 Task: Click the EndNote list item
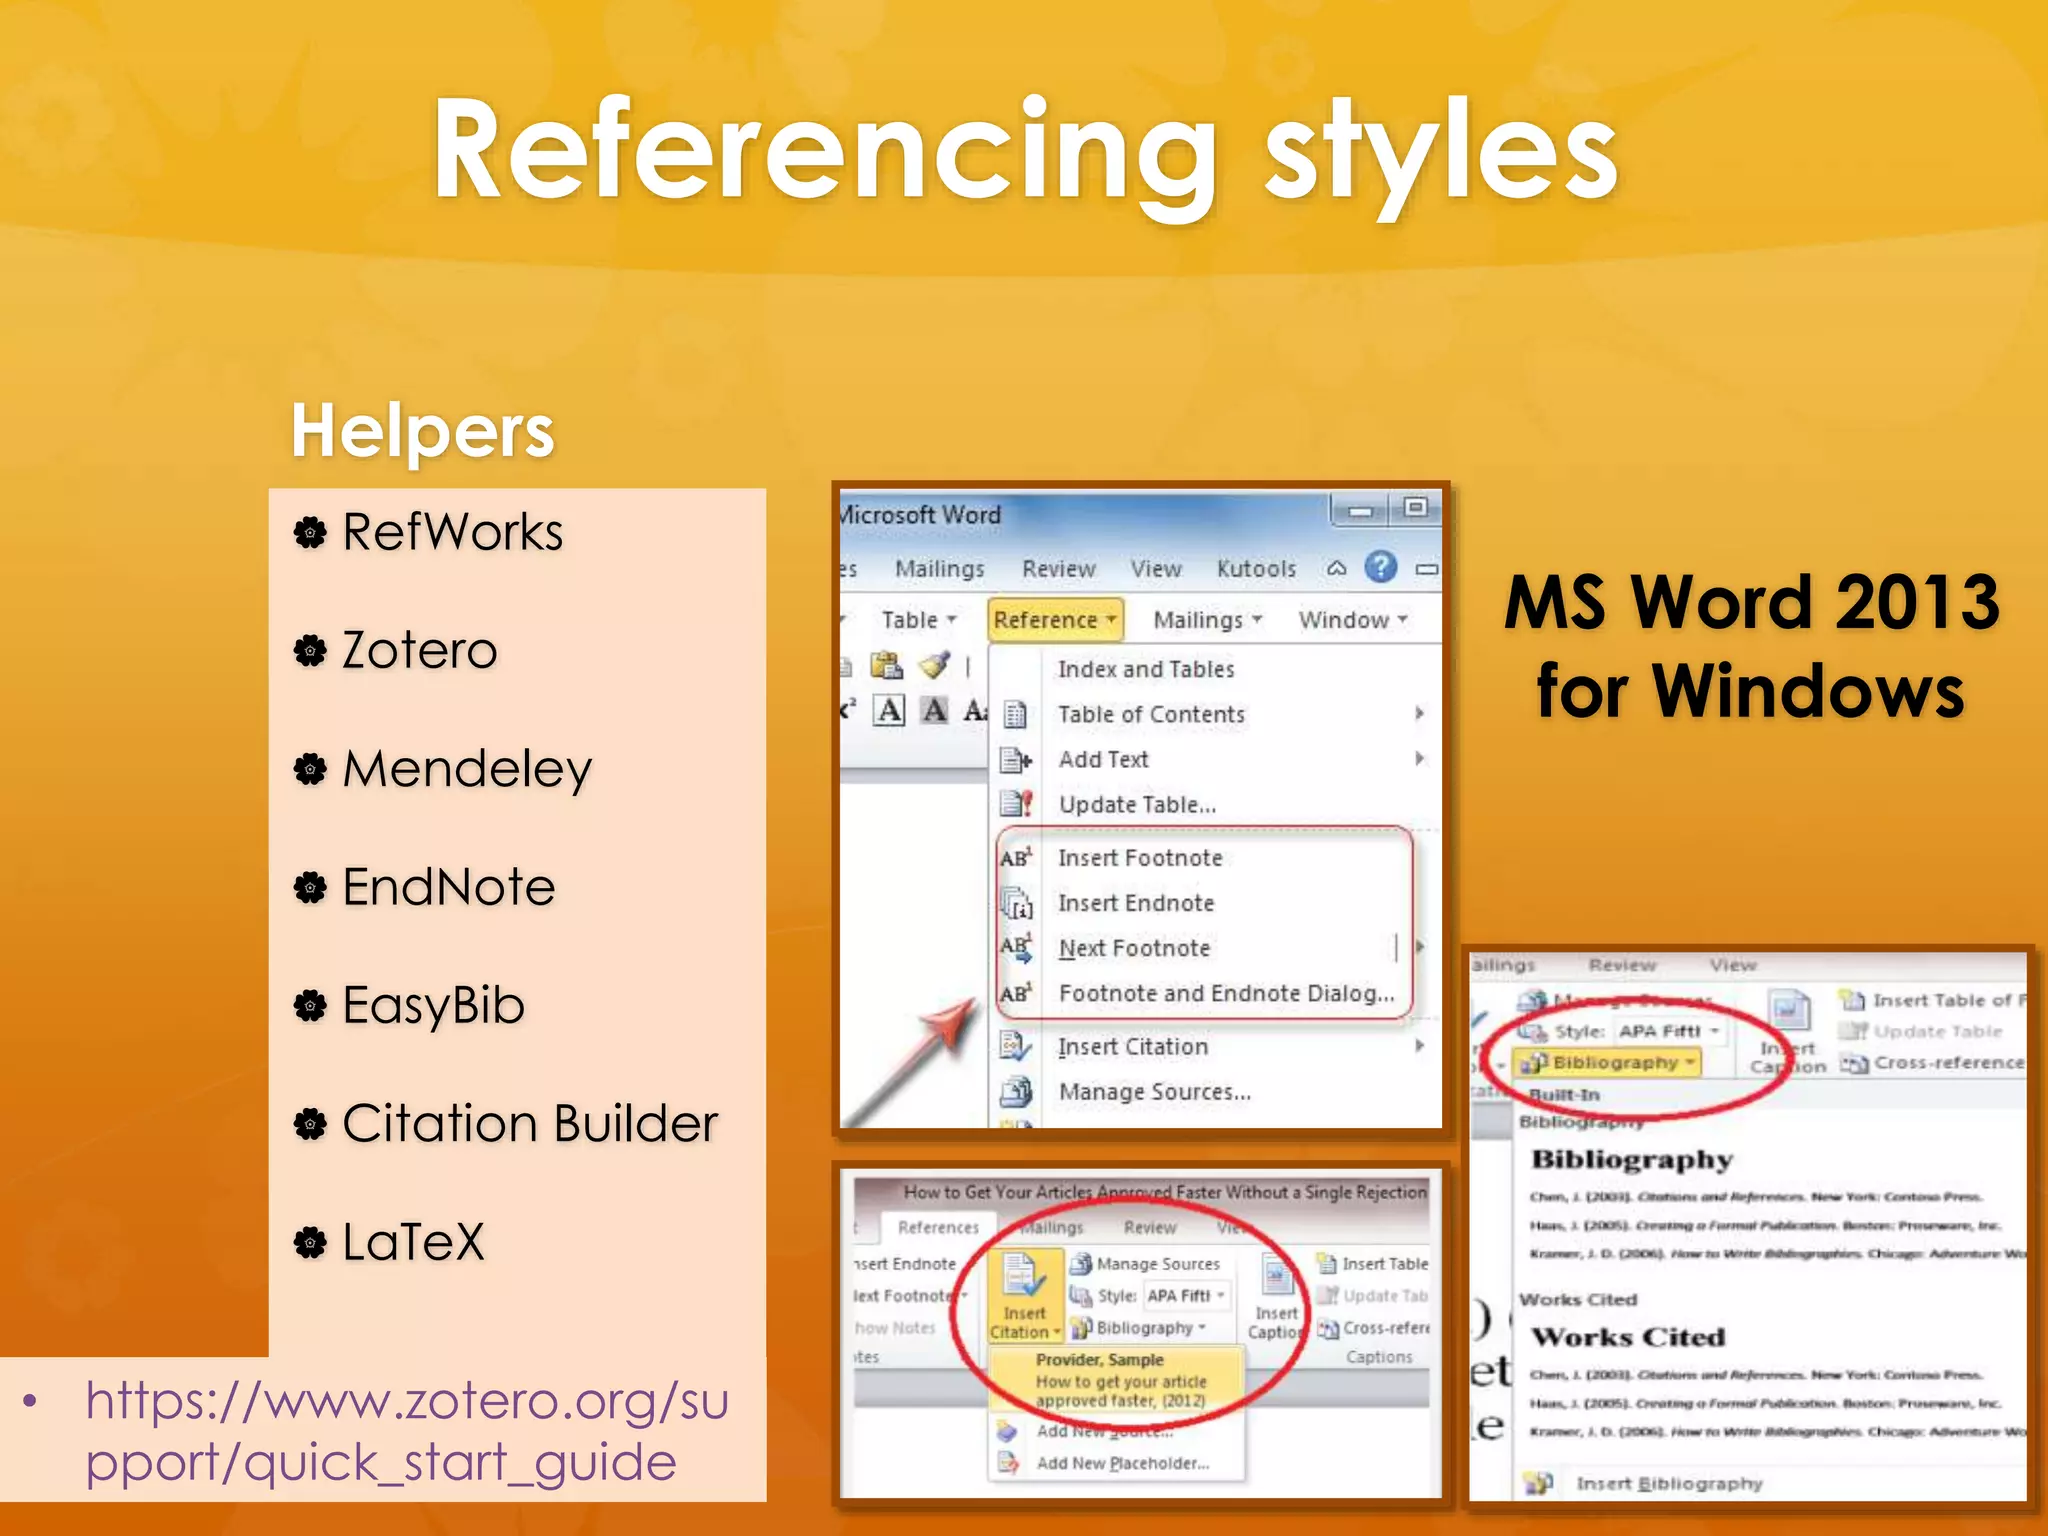448,887
